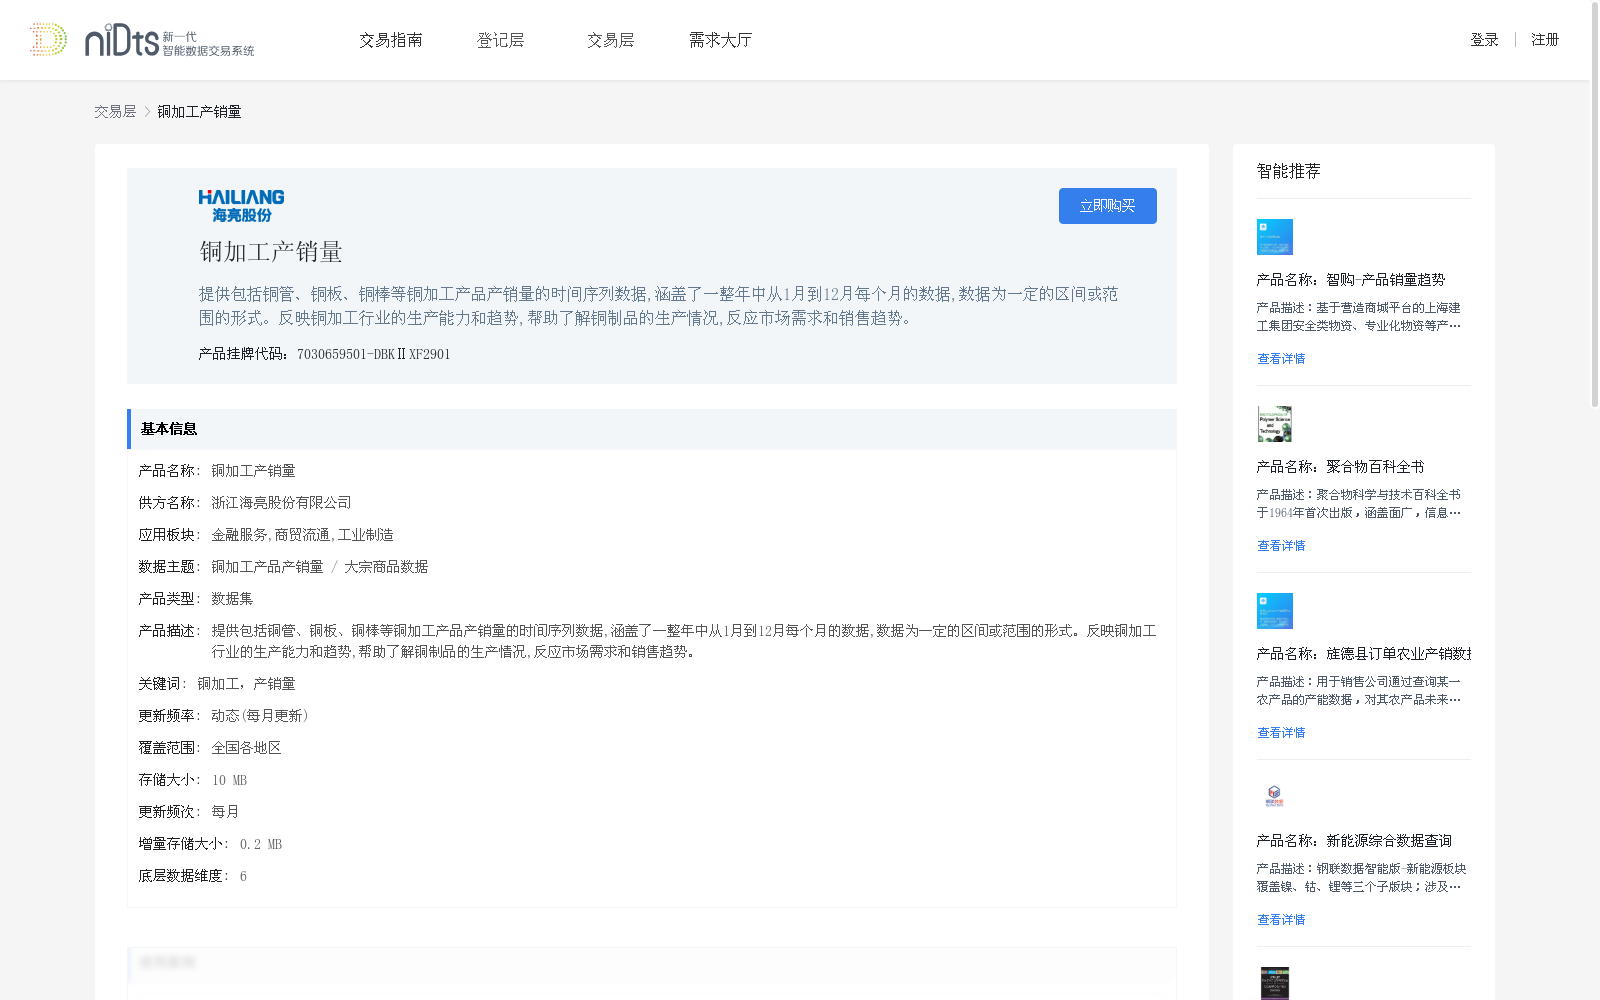Click product name 旌德县订单农业产销数据
Screen dimensions: 1600x1000
pyautogui.click(x=1399, y=654)
